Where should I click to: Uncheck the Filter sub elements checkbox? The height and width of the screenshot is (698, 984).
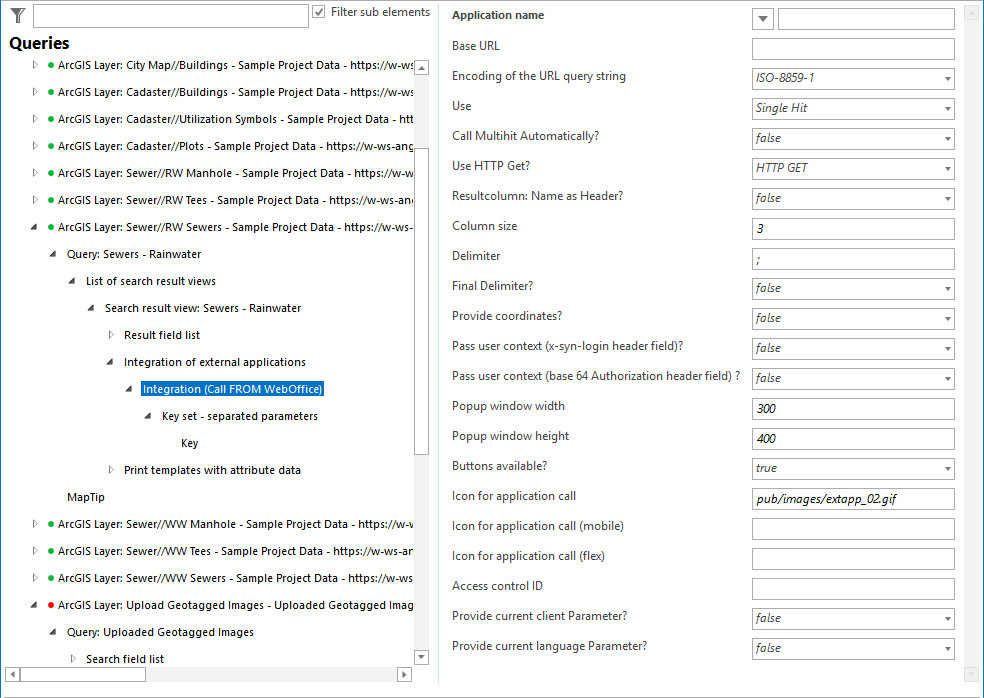[x=321, y=10]
